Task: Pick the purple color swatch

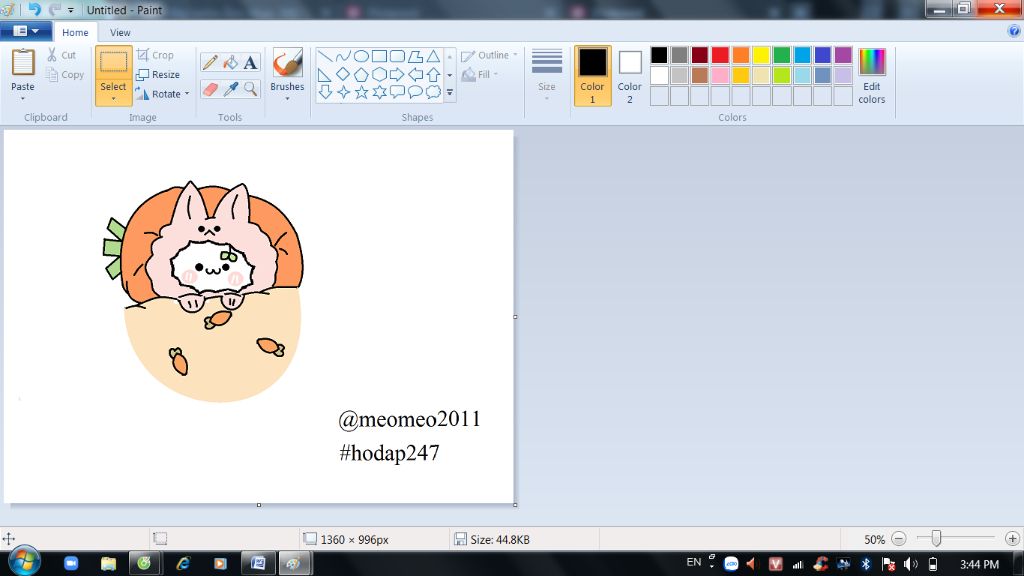Action: pyautogui.click(x=843, y=55)
